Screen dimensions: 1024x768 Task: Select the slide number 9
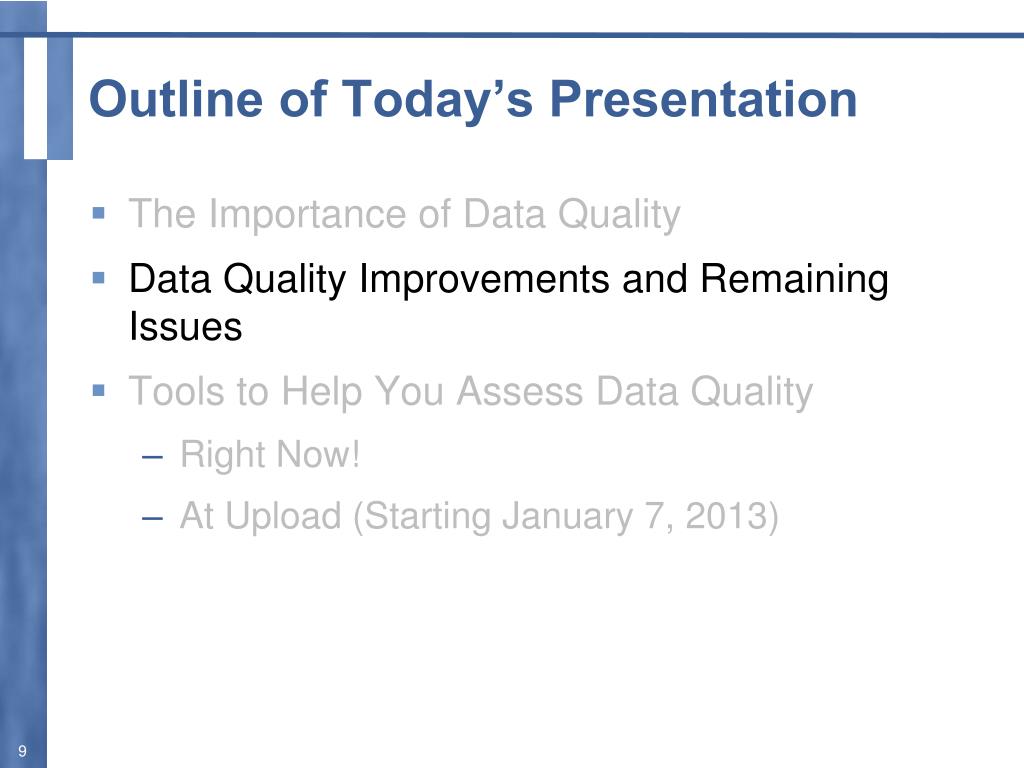pos(23,751)
